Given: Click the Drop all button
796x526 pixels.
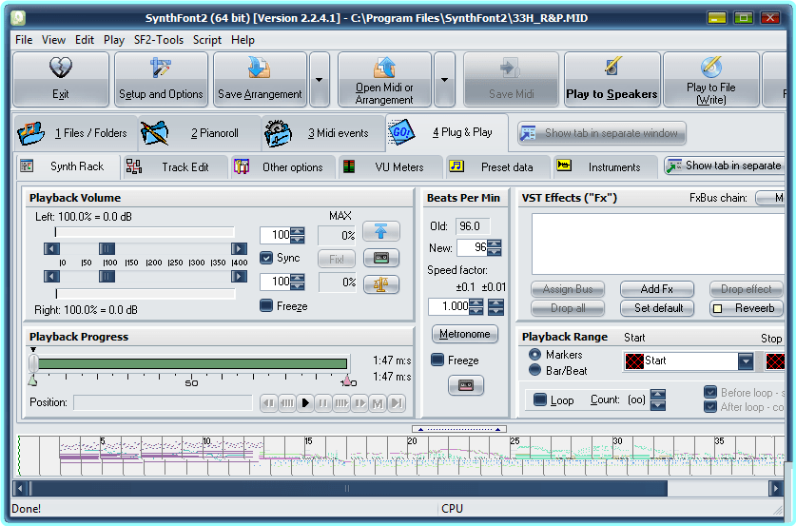Looking at the screenshot, I should 568,308.
